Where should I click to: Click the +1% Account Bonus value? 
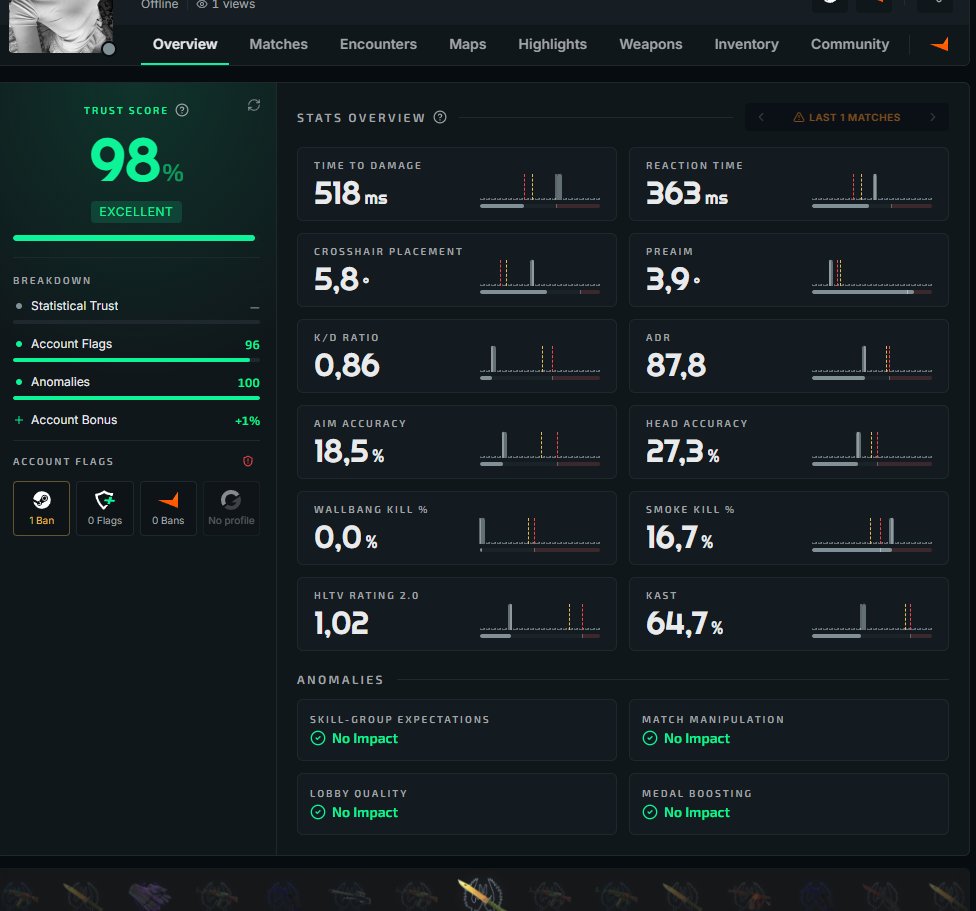pyautogui.click(x=247, y=421)
